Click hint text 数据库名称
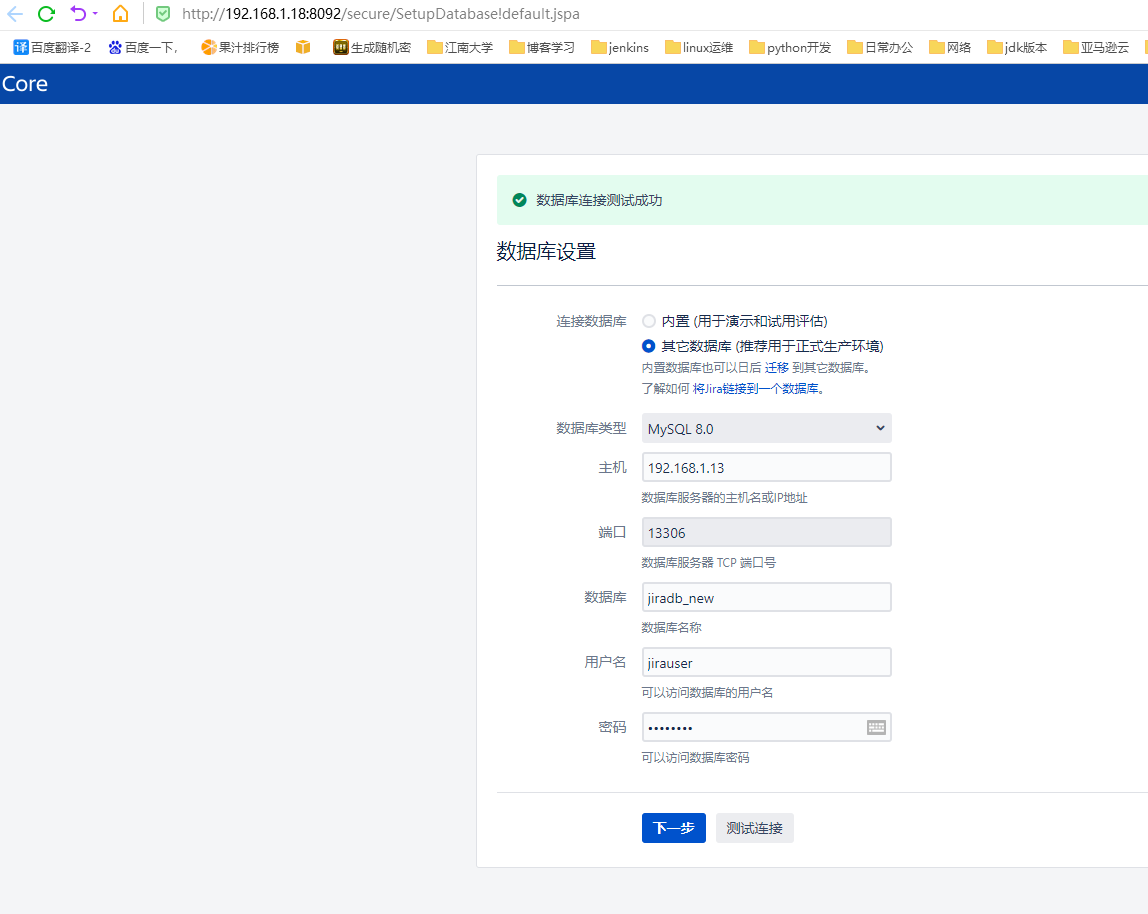 click(x=671, y=628)
